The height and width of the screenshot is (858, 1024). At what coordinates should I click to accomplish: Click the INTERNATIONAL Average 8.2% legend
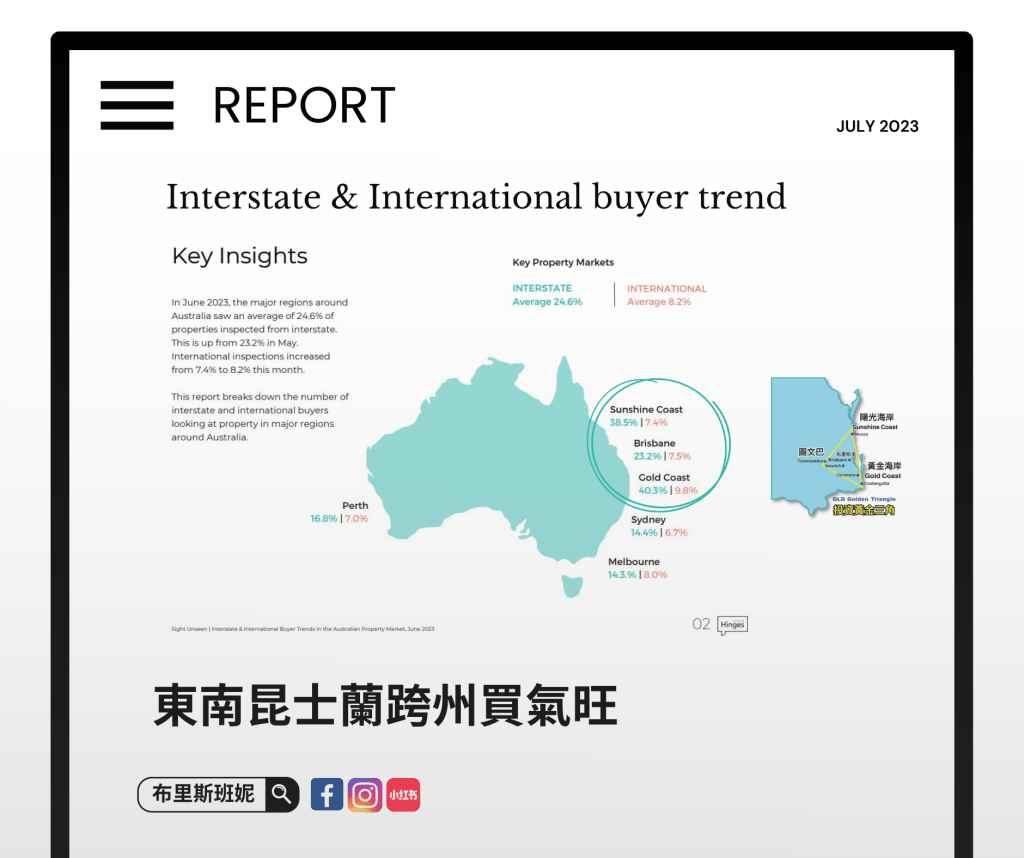[x=666, y=295]
